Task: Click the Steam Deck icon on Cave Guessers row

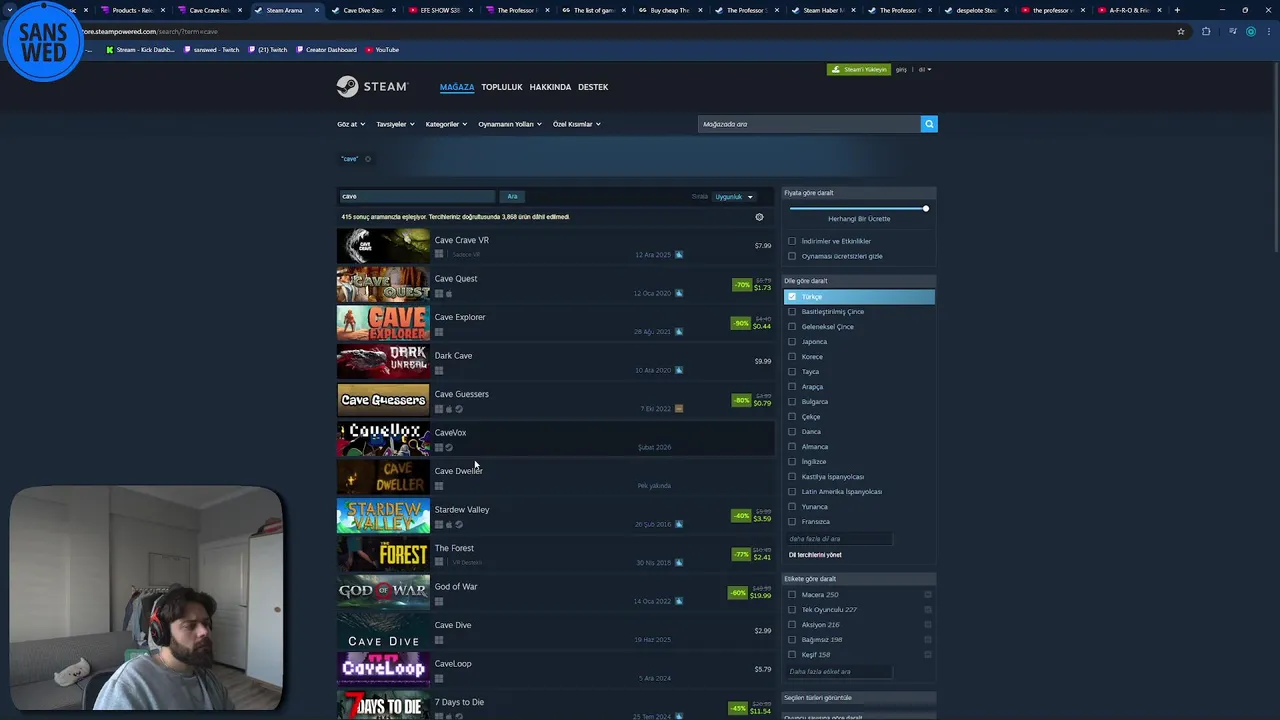Action: tap(679, 409)
